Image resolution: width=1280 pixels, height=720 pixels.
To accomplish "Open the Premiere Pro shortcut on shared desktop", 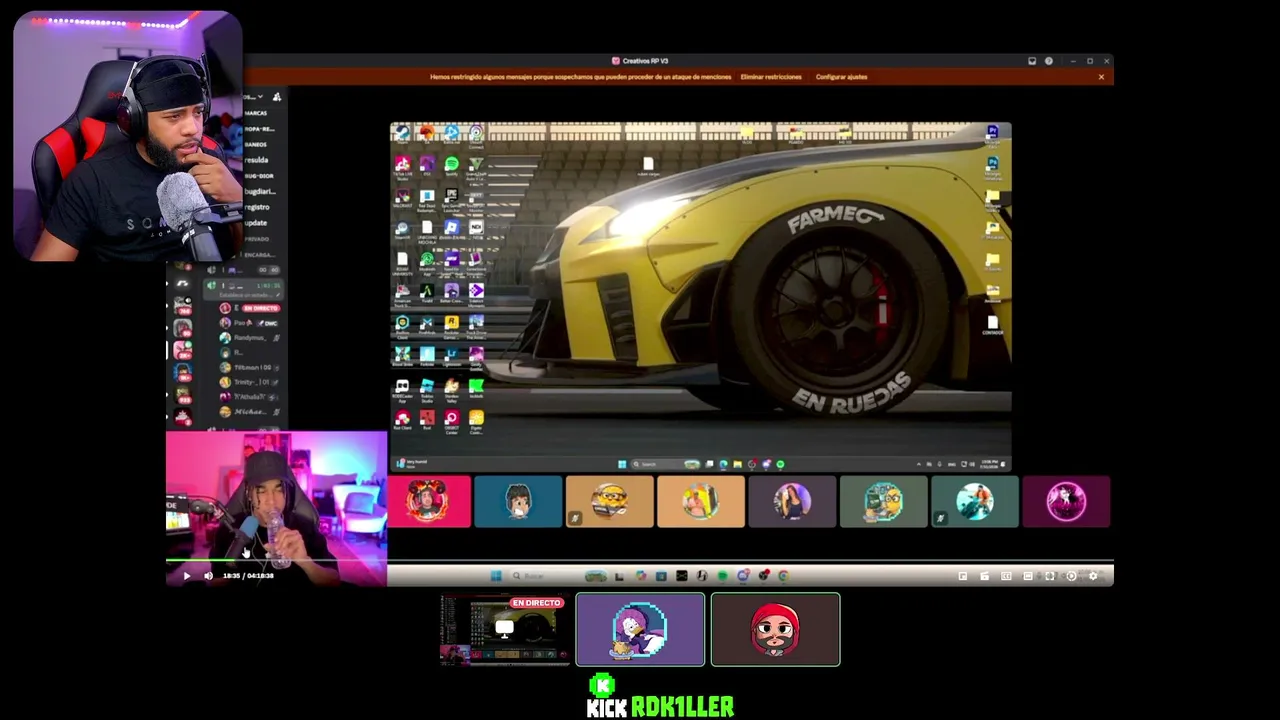I will click(x=992, y=134).
